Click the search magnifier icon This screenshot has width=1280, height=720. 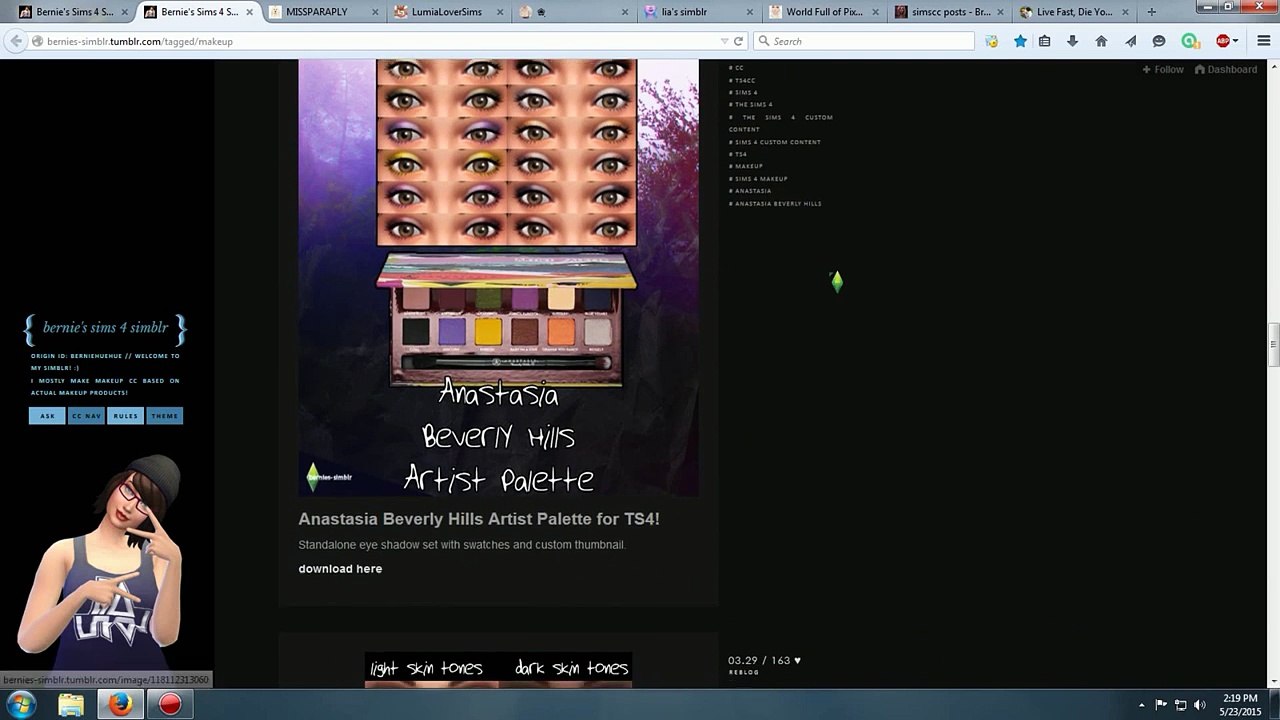click(764, 41)
